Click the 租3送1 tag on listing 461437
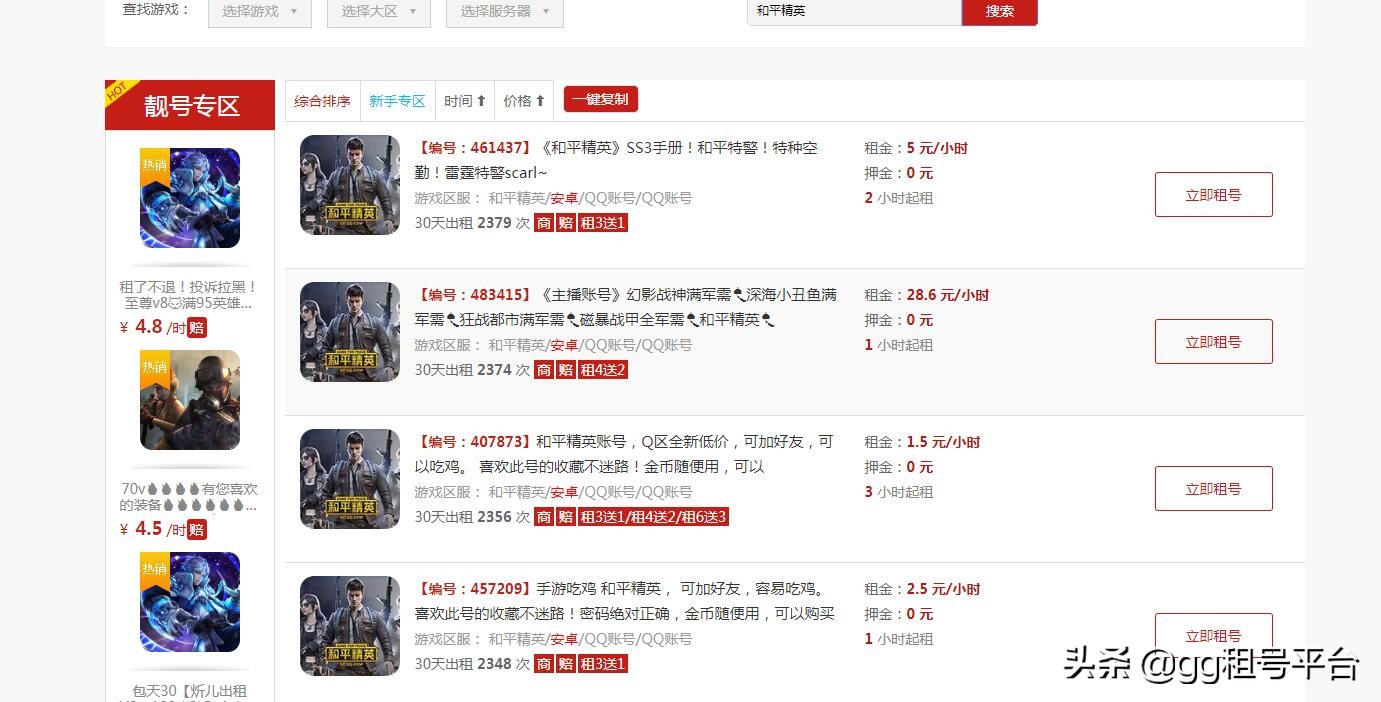 click(x=603, y=223)
